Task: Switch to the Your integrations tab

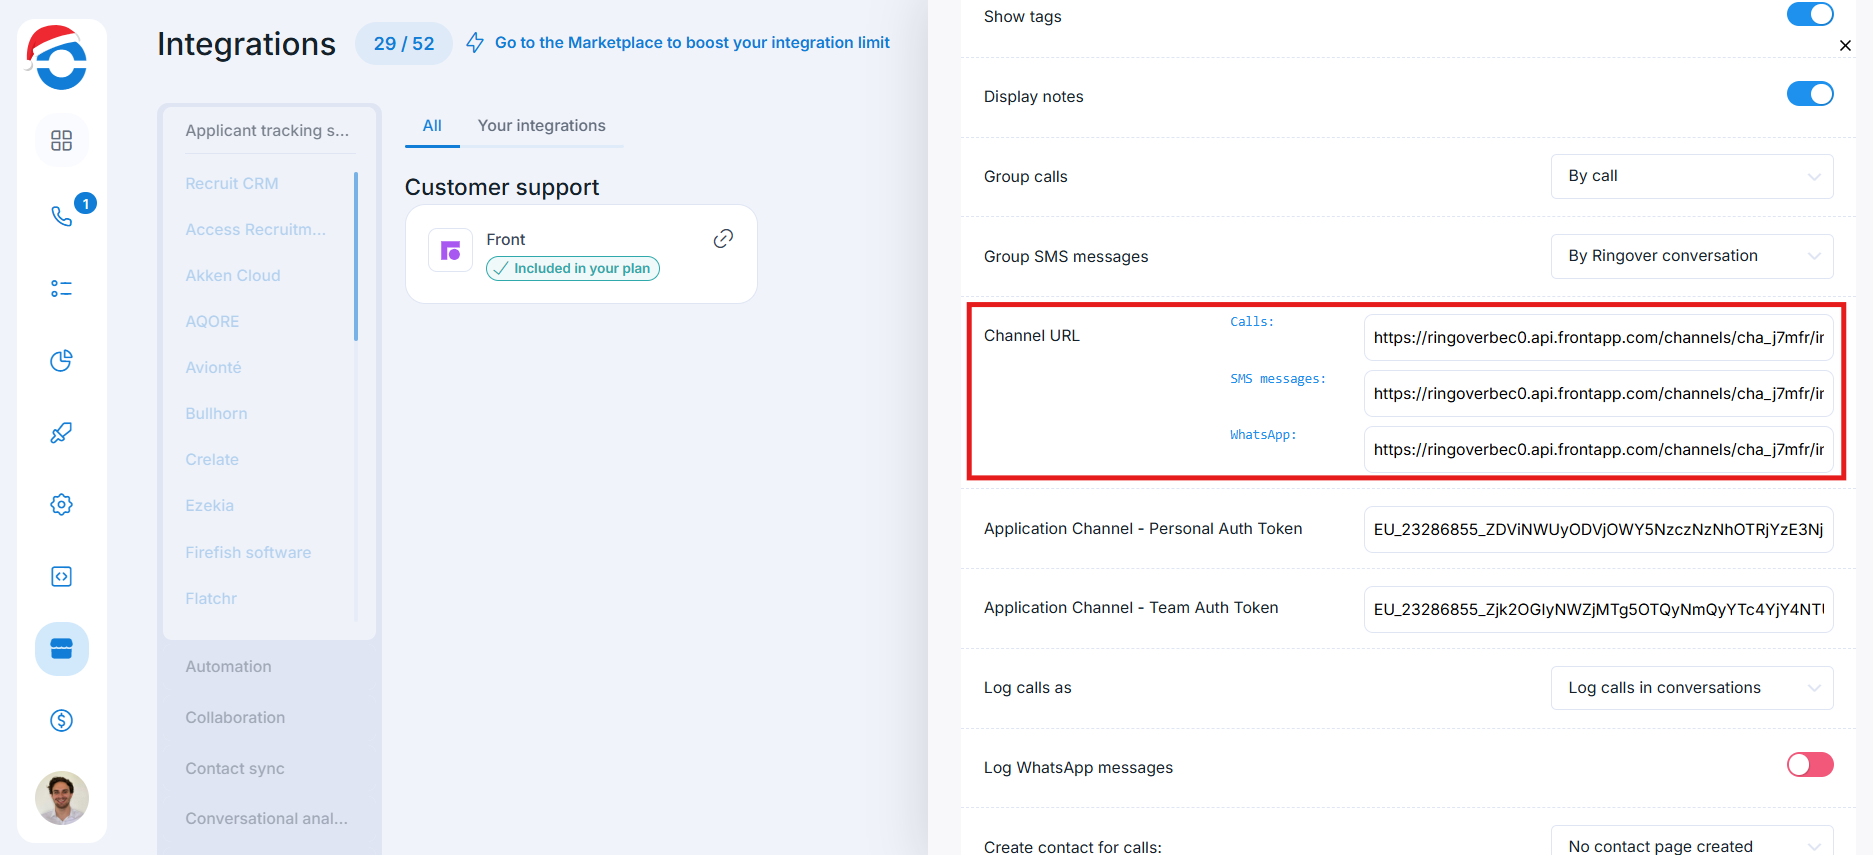Action: [541, 126]
